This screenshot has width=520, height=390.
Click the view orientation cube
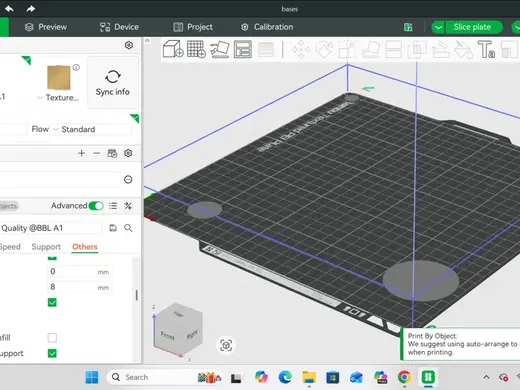(x=179, y=329)
